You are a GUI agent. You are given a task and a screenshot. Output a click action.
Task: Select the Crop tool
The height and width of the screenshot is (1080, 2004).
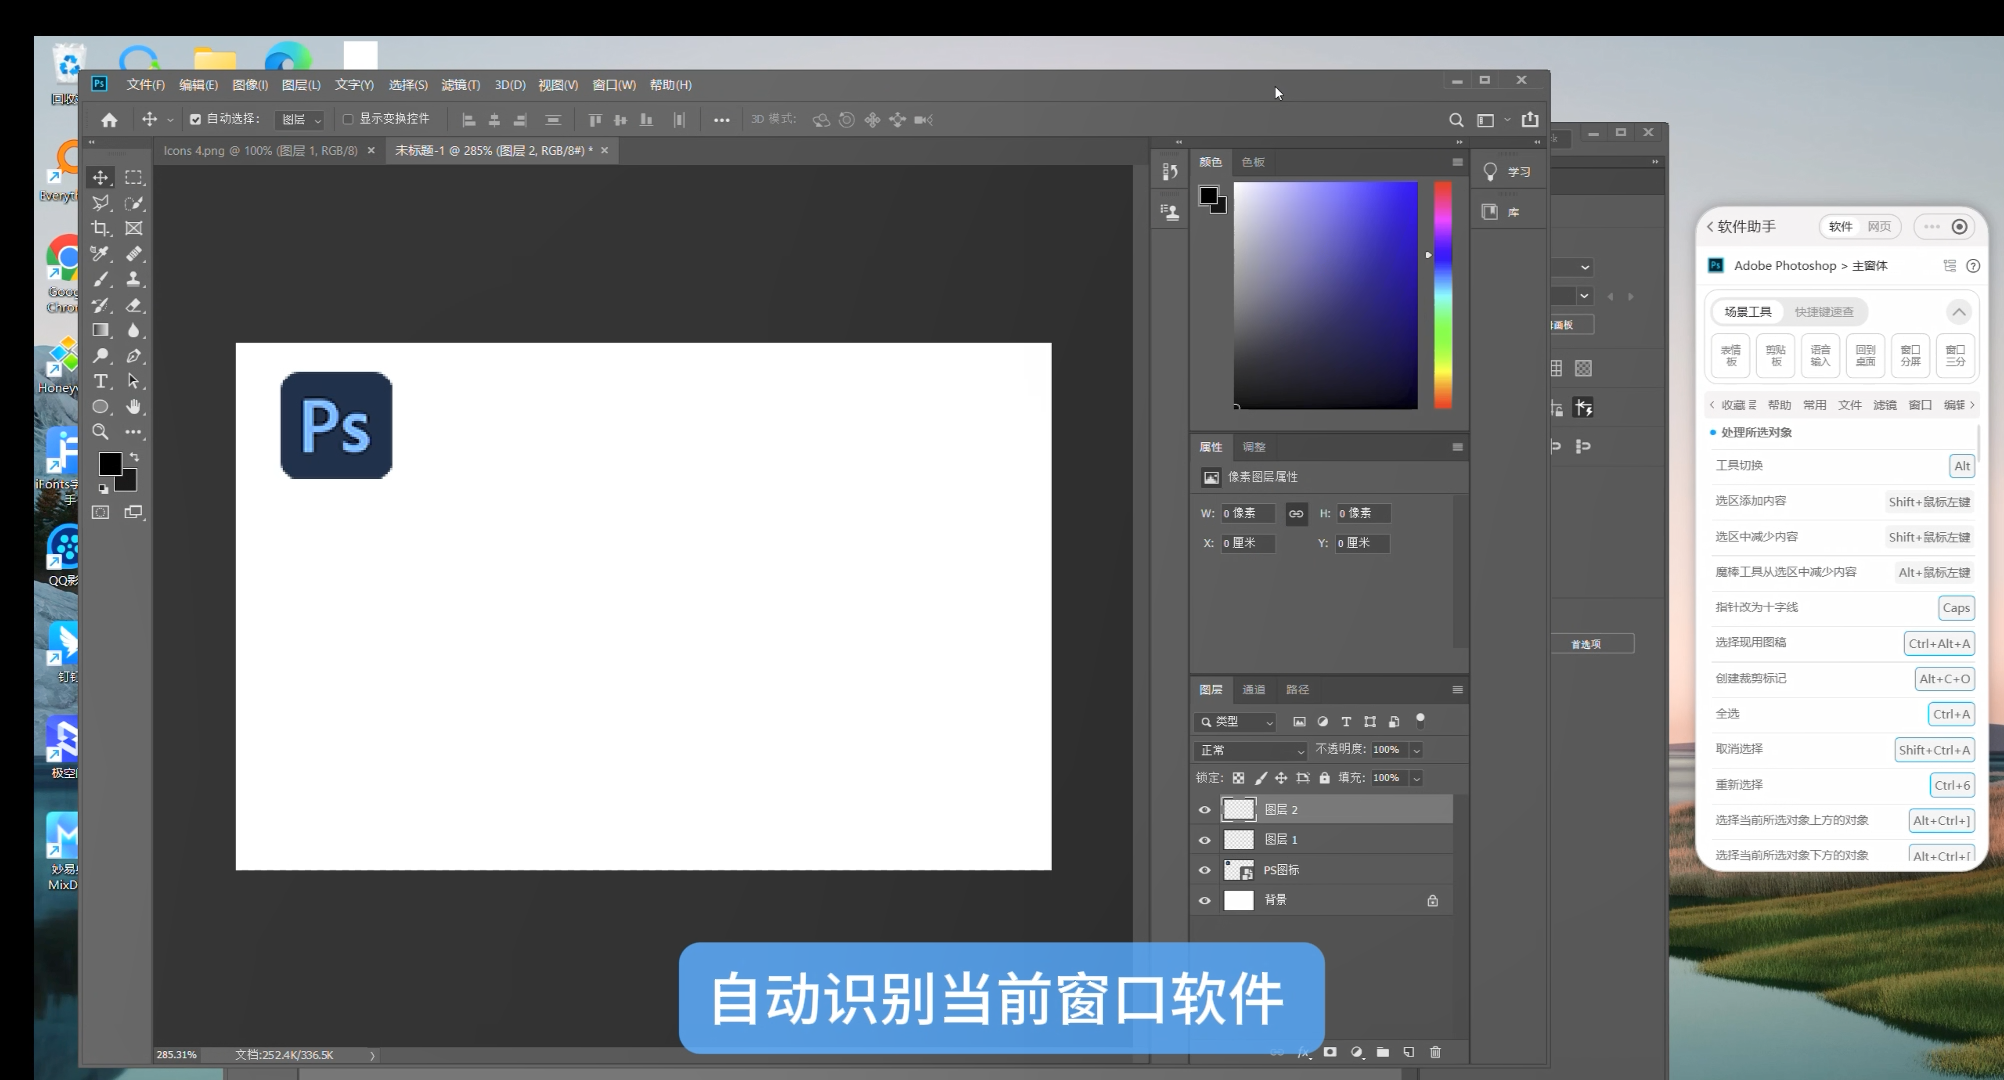101,229
